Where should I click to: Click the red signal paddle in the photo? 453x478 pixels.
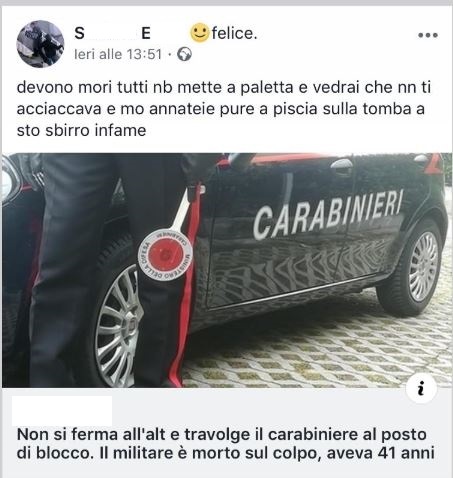[165, 254]
